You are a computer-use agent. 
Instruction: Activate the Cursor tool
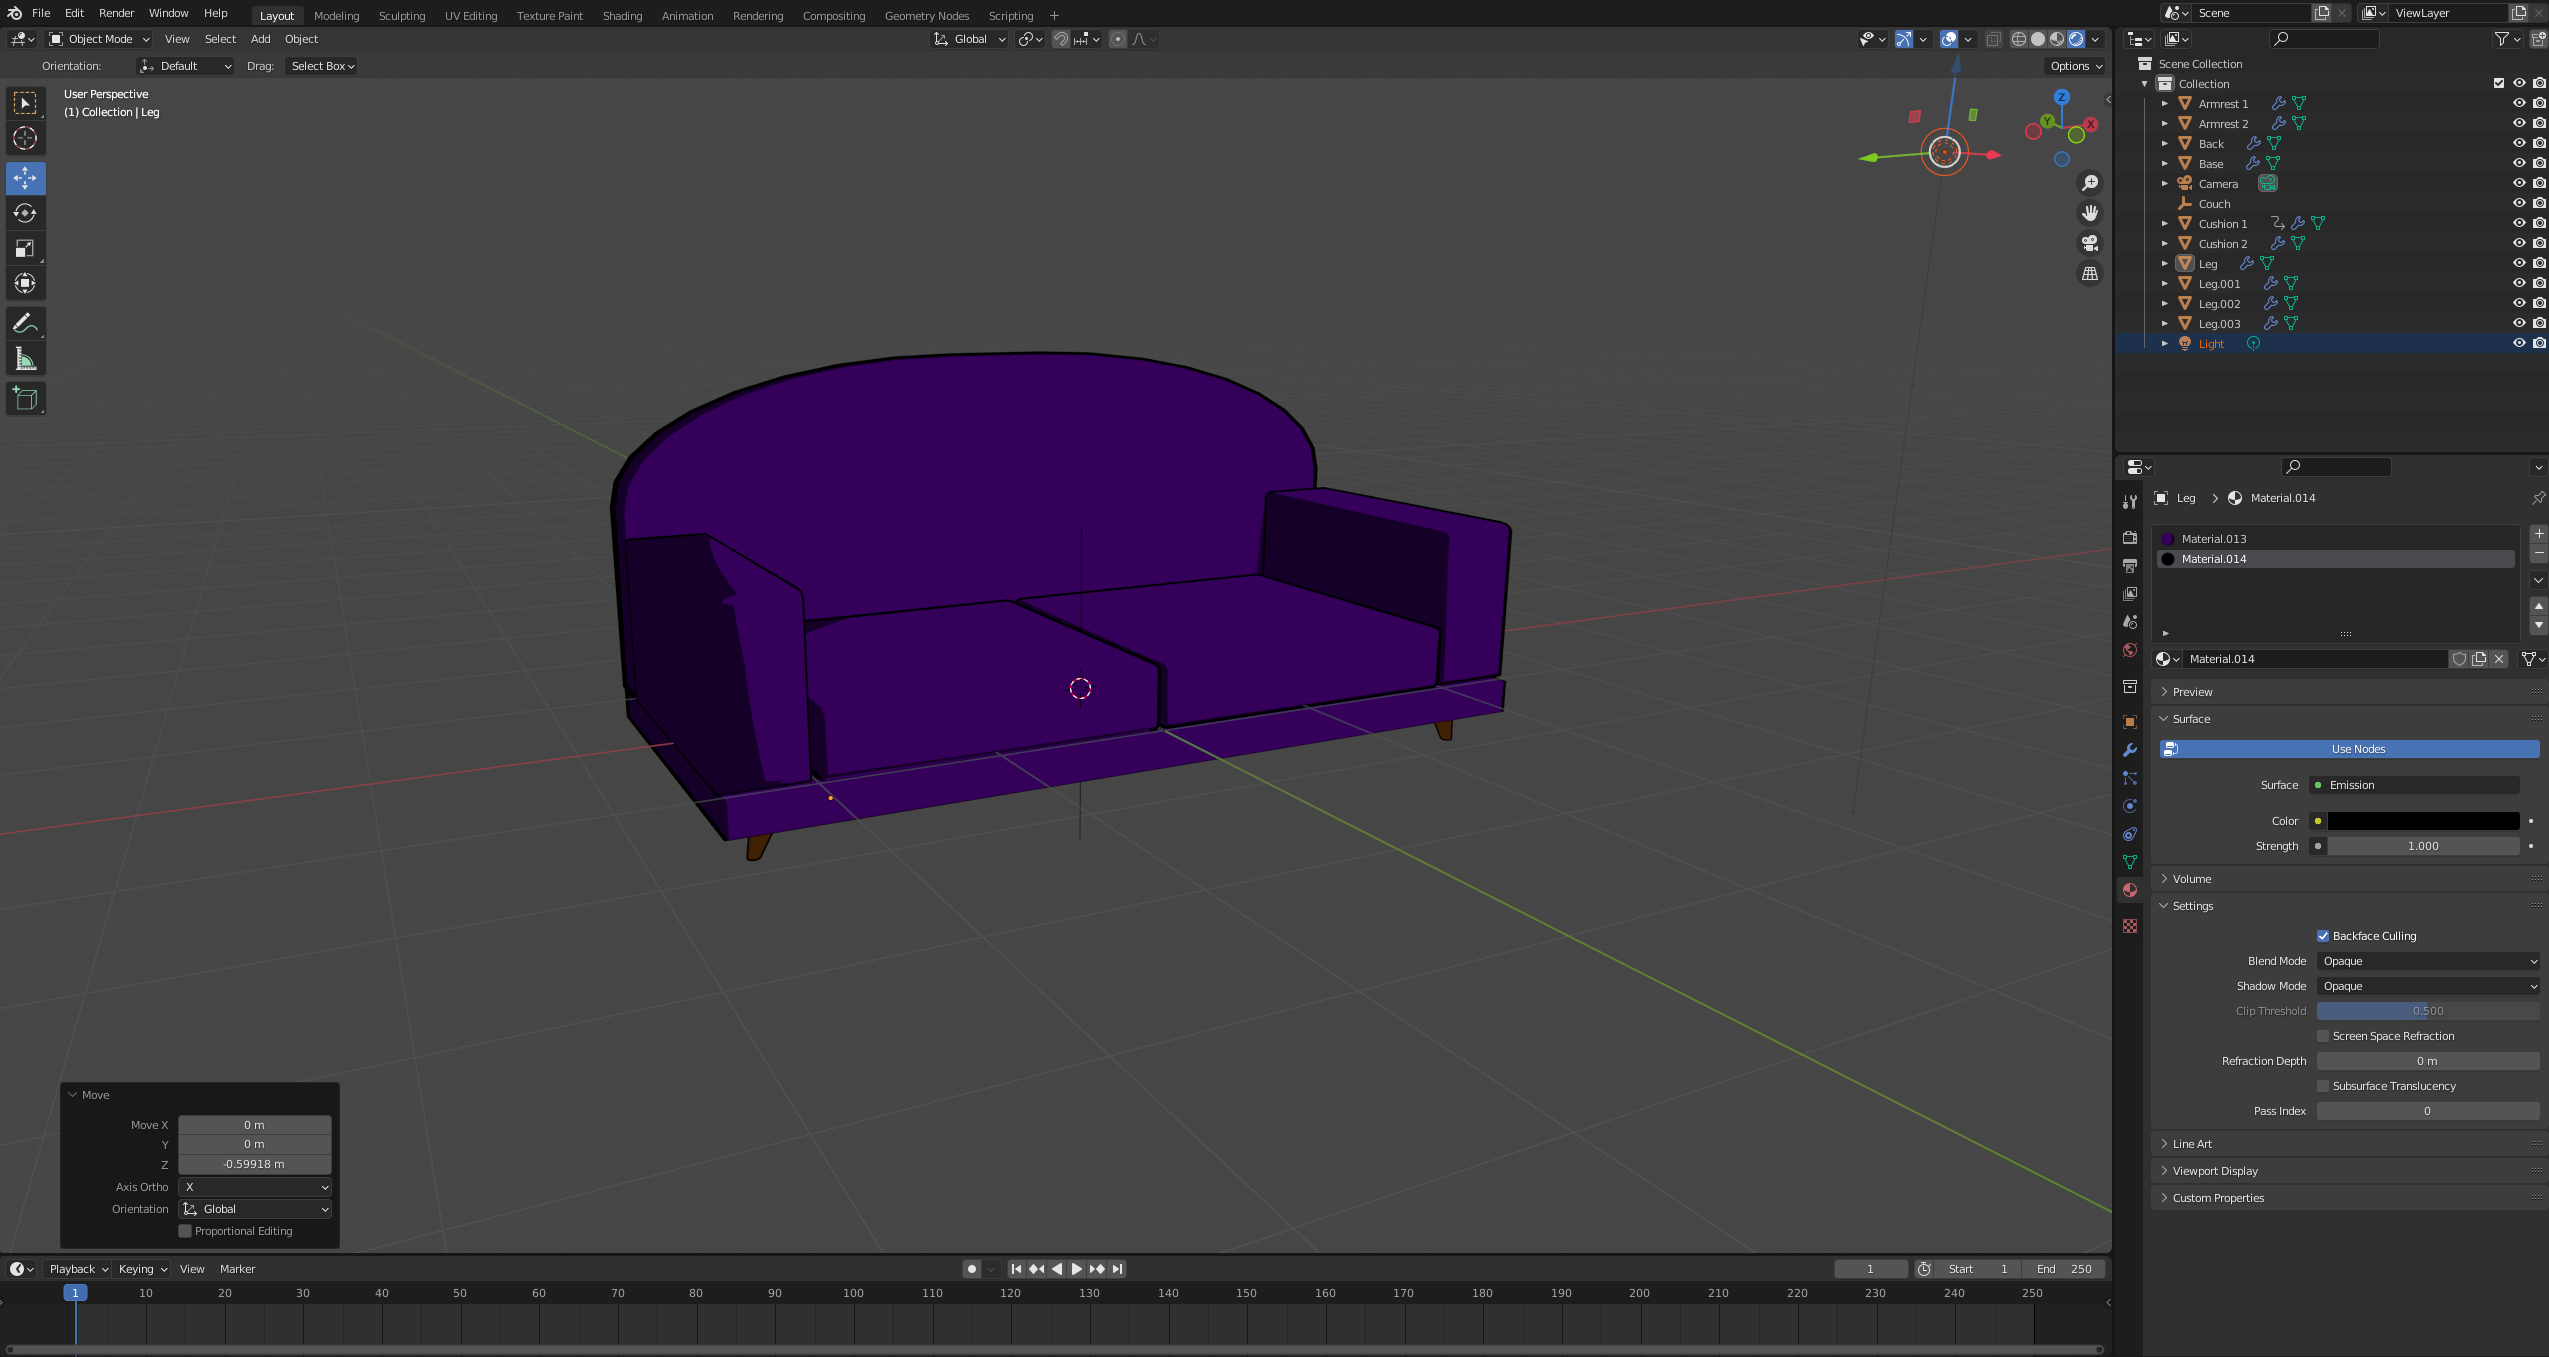25,138
